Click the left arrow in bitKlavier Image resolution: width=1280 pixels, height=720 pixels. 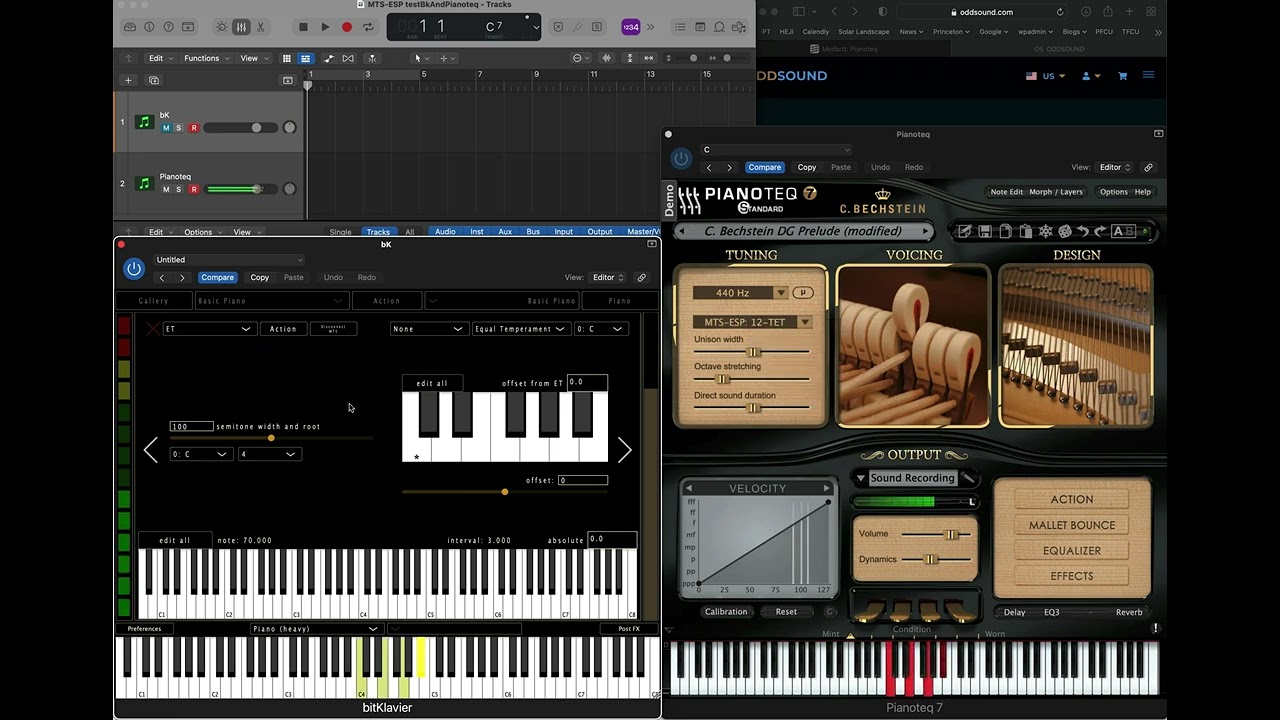[150, 450]
